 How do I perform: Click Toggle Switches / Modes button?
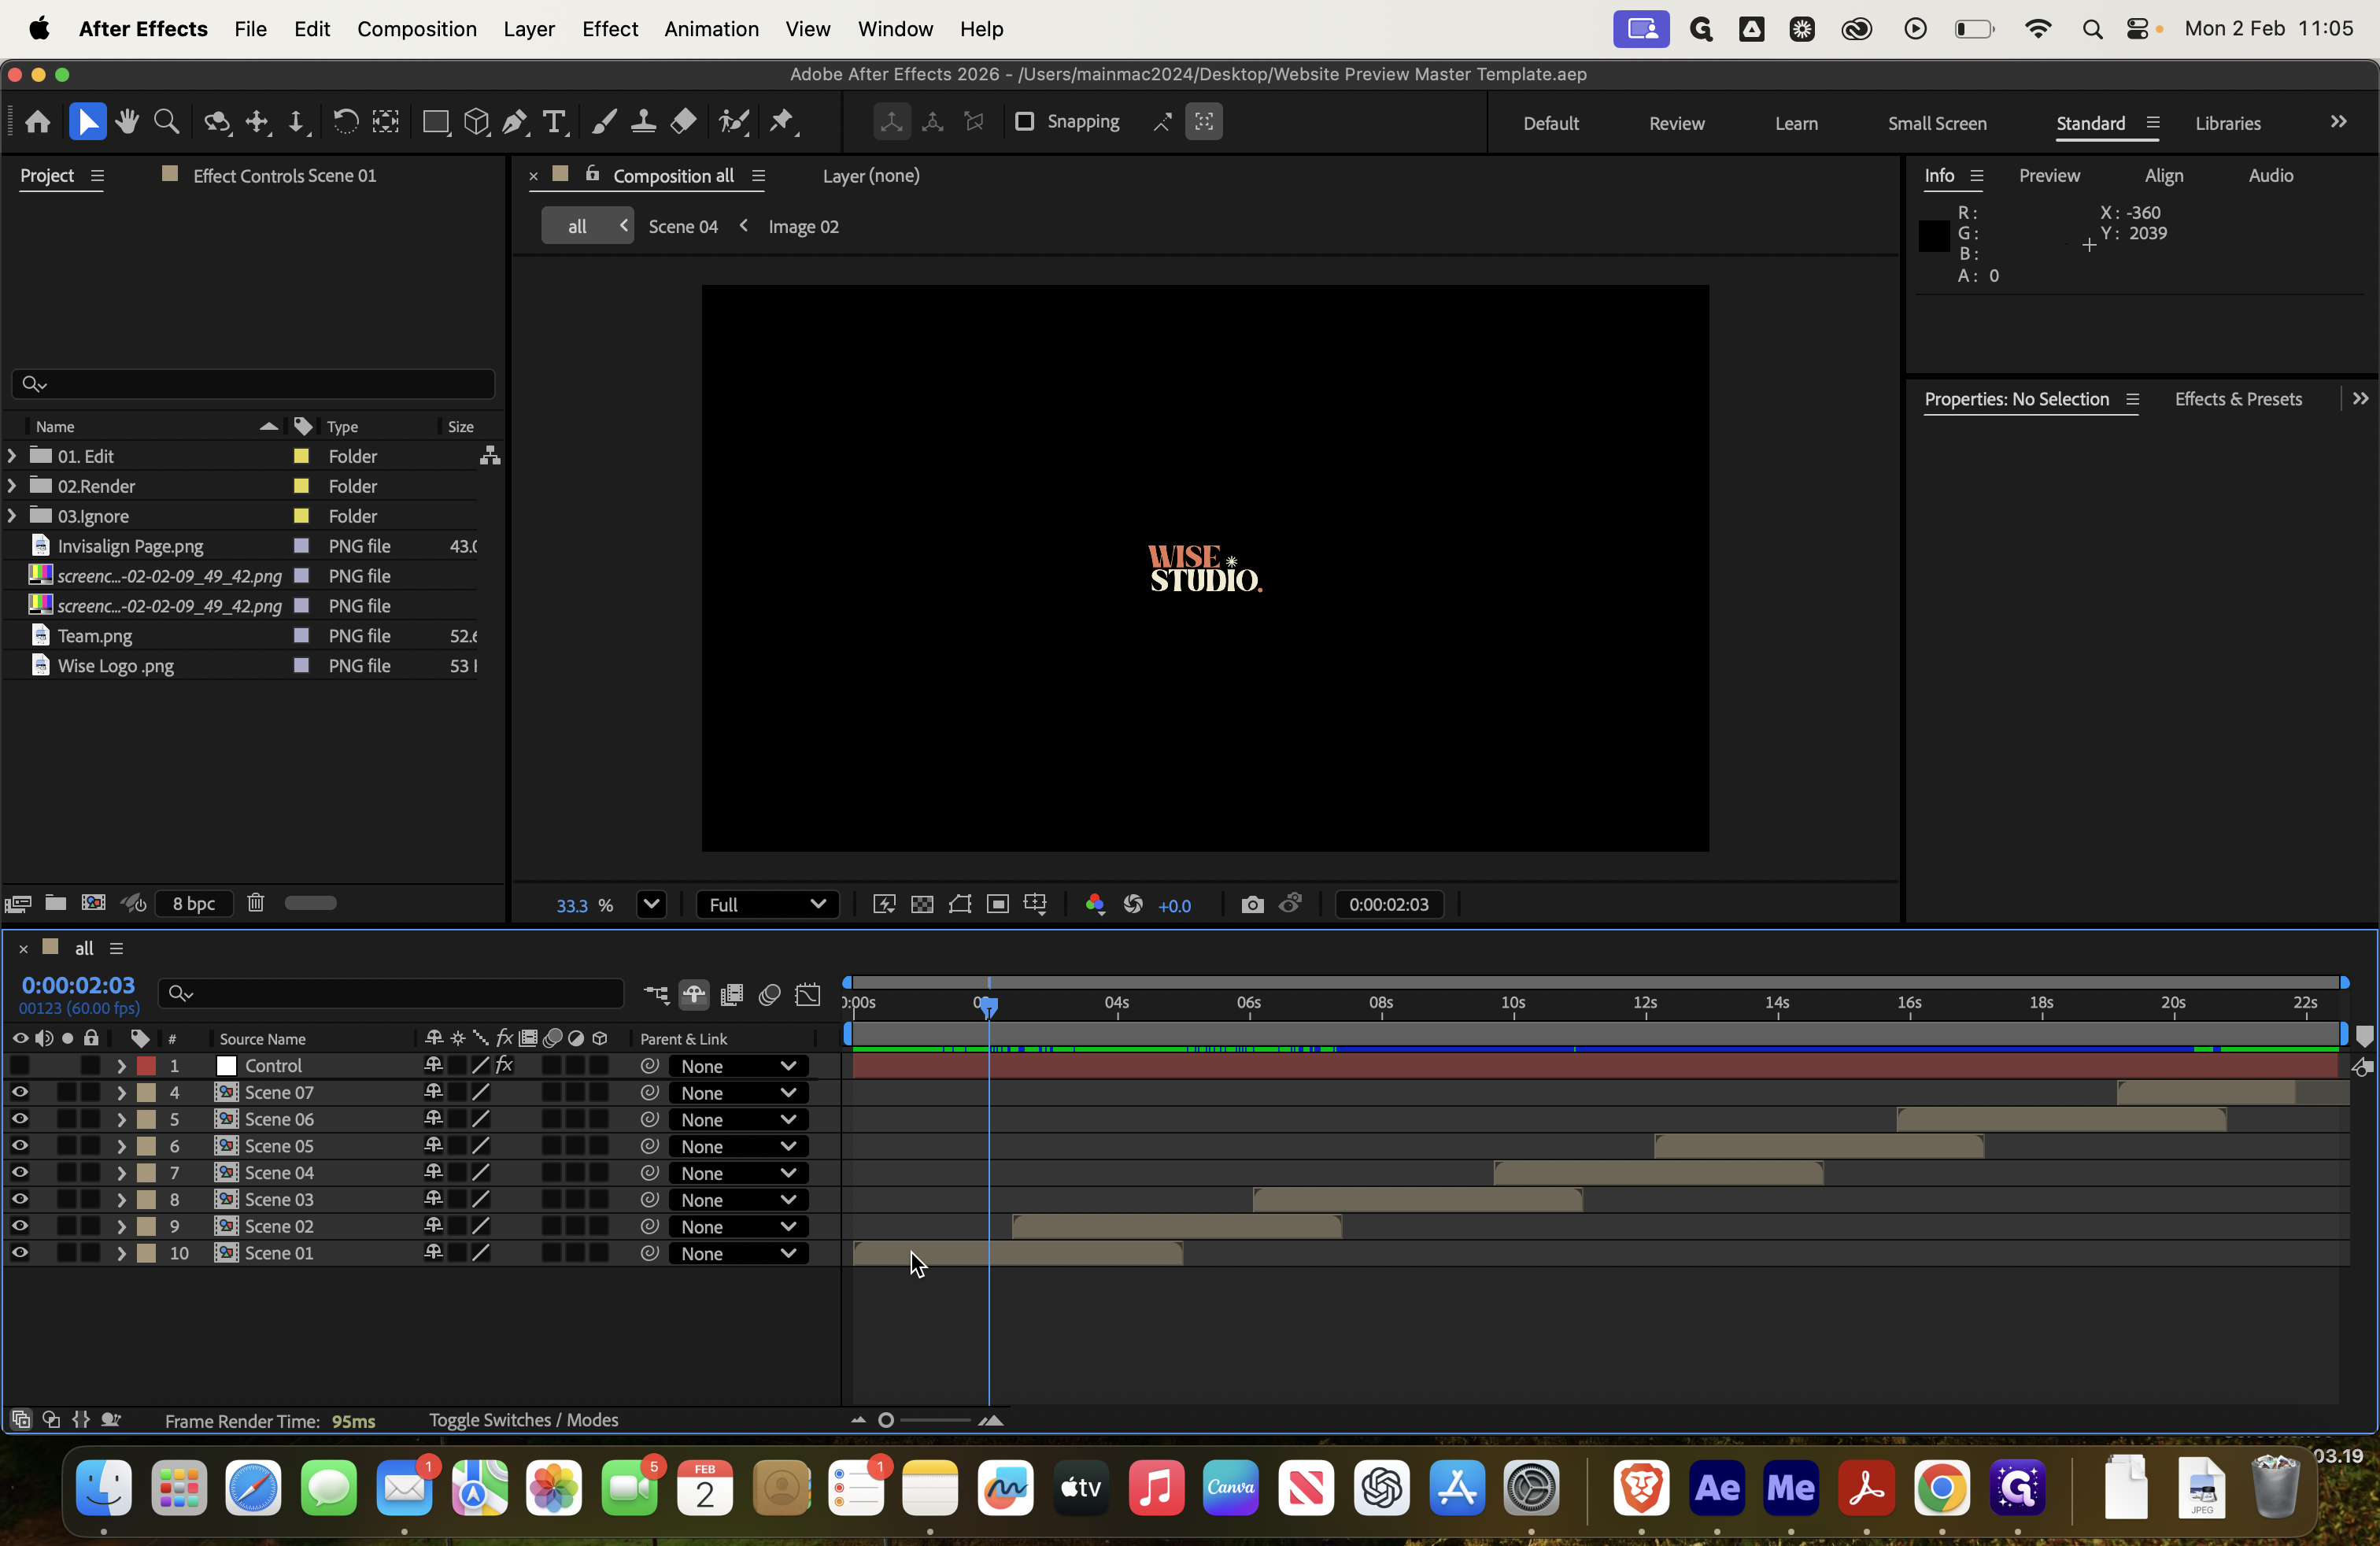[x=523, y=1420]
